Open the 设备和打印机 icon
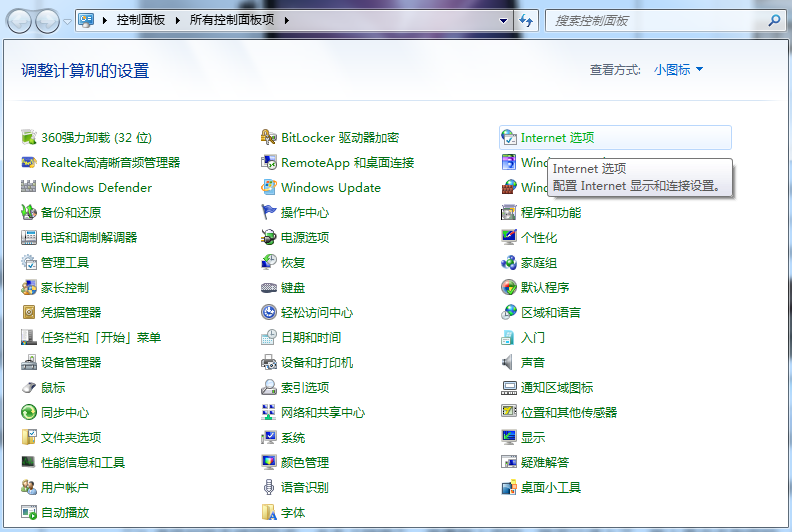The width and height of the screenshot is (792, 532). 269,363
